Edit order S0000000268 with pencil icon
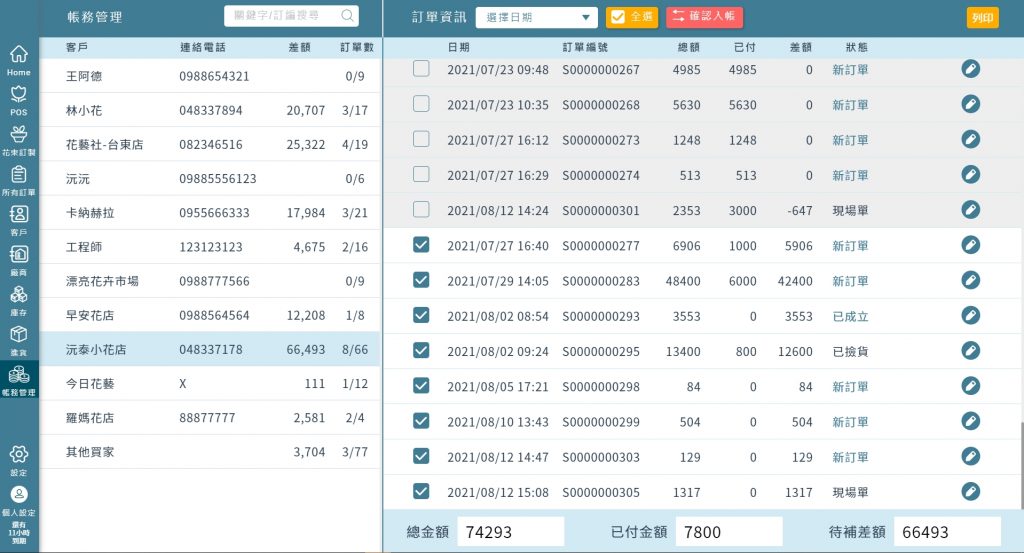 [x=970, y=104]
